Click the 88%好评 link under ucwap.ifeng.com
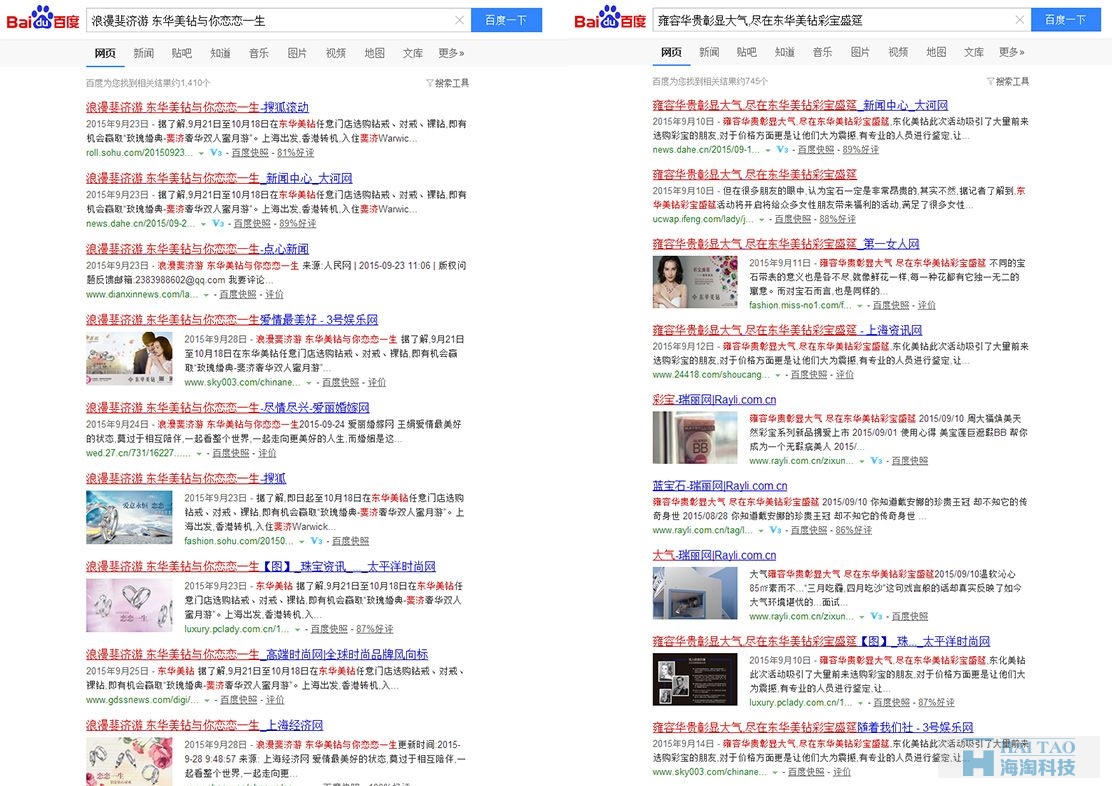The height and width of the screenshot is (786, 1112). (x=838, y=220)
